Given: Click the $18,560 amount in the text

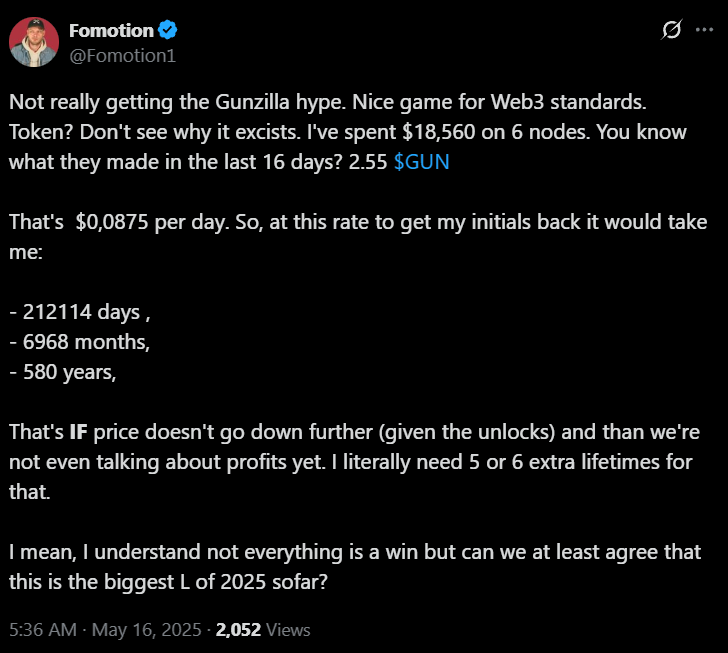Looking at the screenshot, I should point(439,132).
